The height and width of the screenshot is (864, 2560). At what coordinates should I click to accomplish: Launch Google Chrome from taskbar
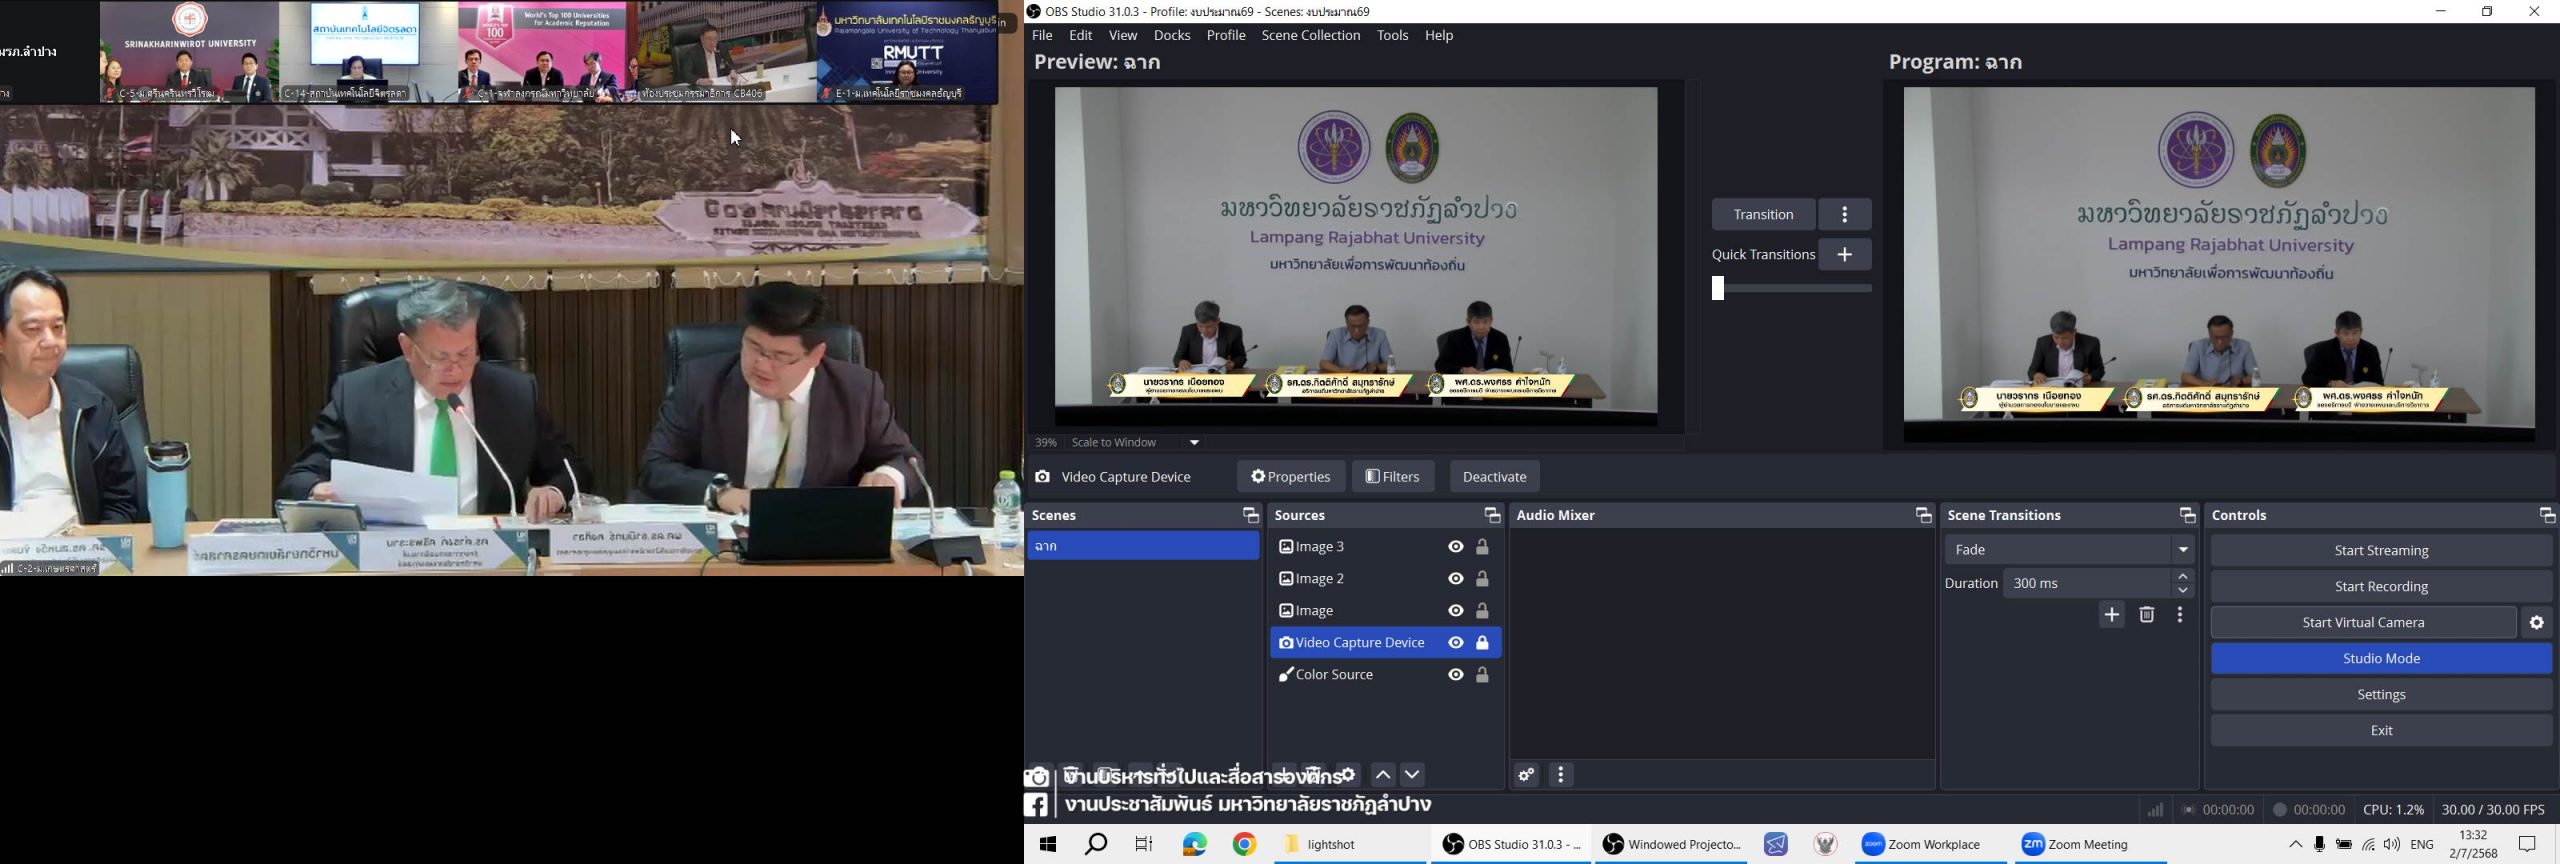point(1244,845)
